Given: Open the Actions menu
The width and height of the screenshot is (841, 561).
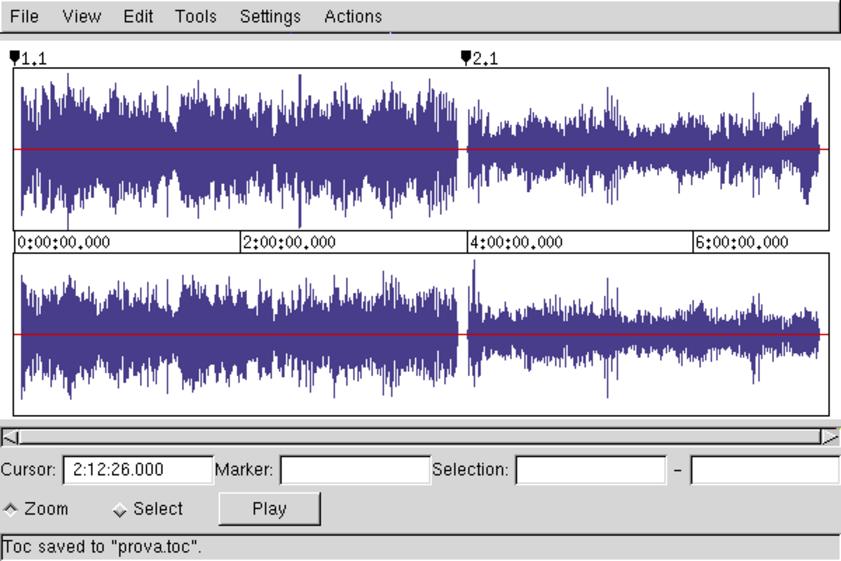Looking at the screenshot, I should (353, 17).
